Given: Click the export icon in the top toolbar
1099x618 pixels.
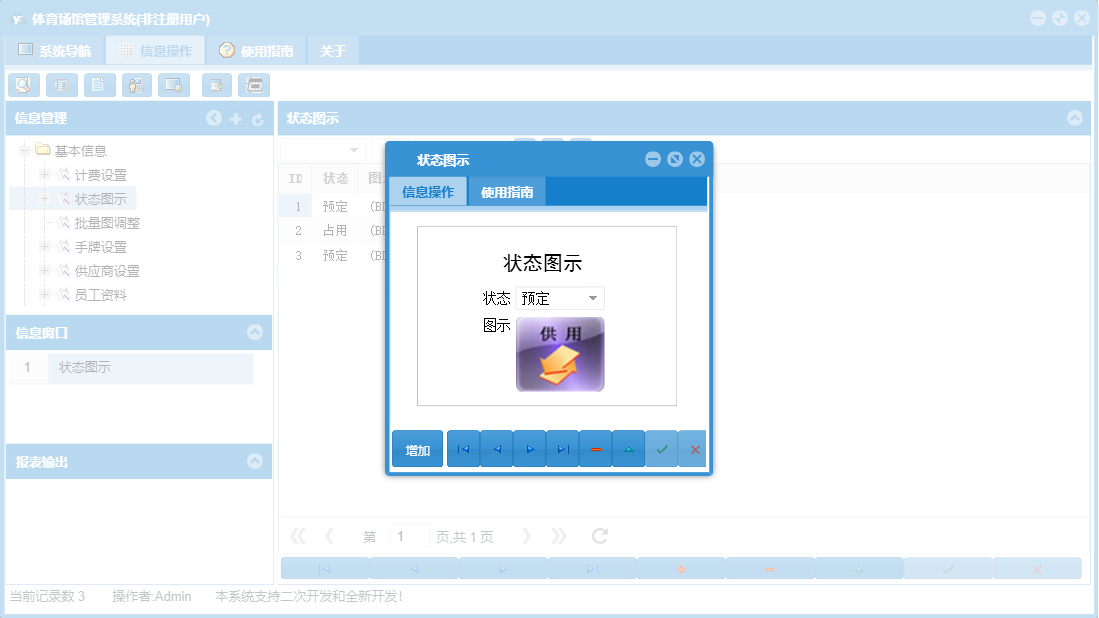Looking at the screenshot, I should tap(216, 85).
